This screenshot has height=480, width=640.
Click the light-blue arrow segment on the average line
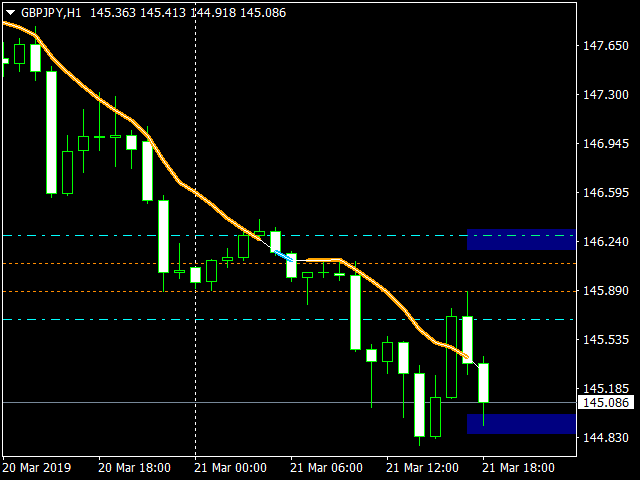tap(283, 254)
